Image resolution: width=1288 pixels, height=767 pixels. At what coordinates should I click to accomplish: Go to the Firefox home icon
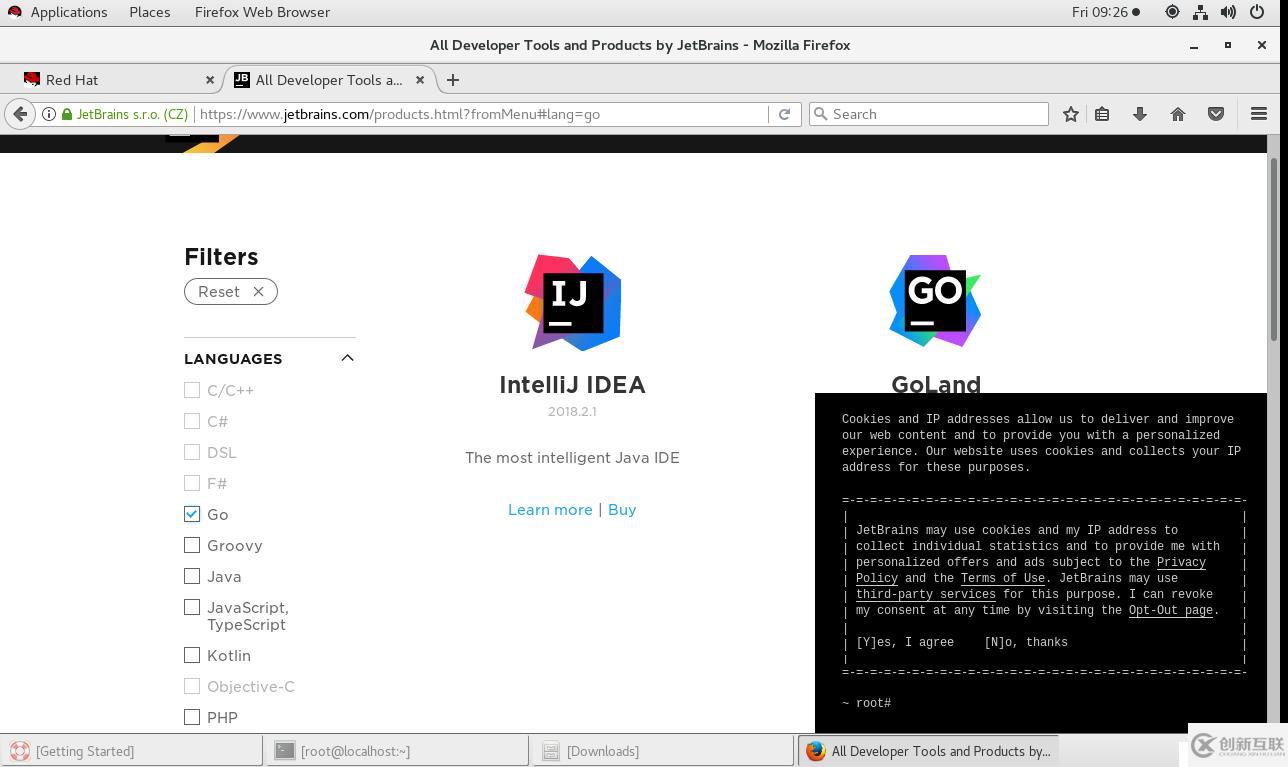coord(1178,114)
